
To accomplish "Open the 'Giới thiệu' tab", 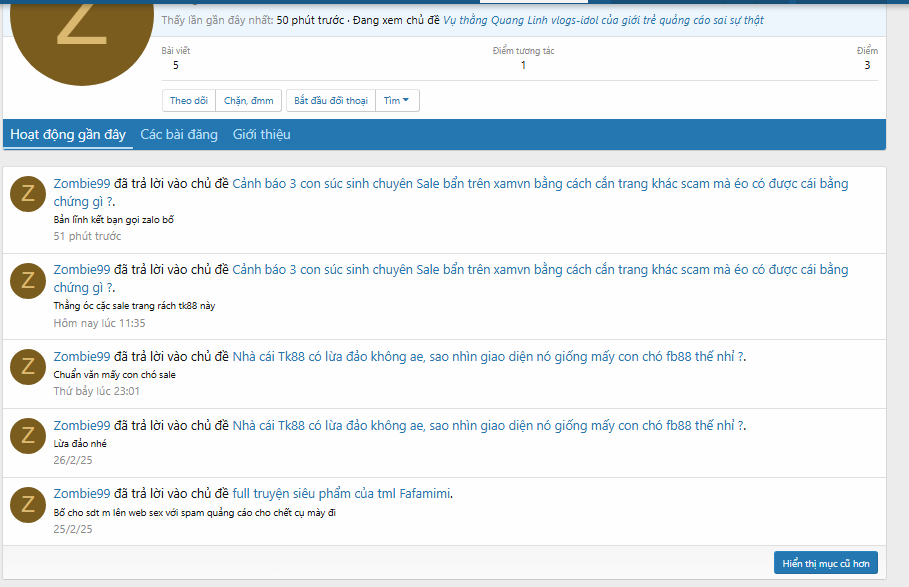I will pos(261,134).
